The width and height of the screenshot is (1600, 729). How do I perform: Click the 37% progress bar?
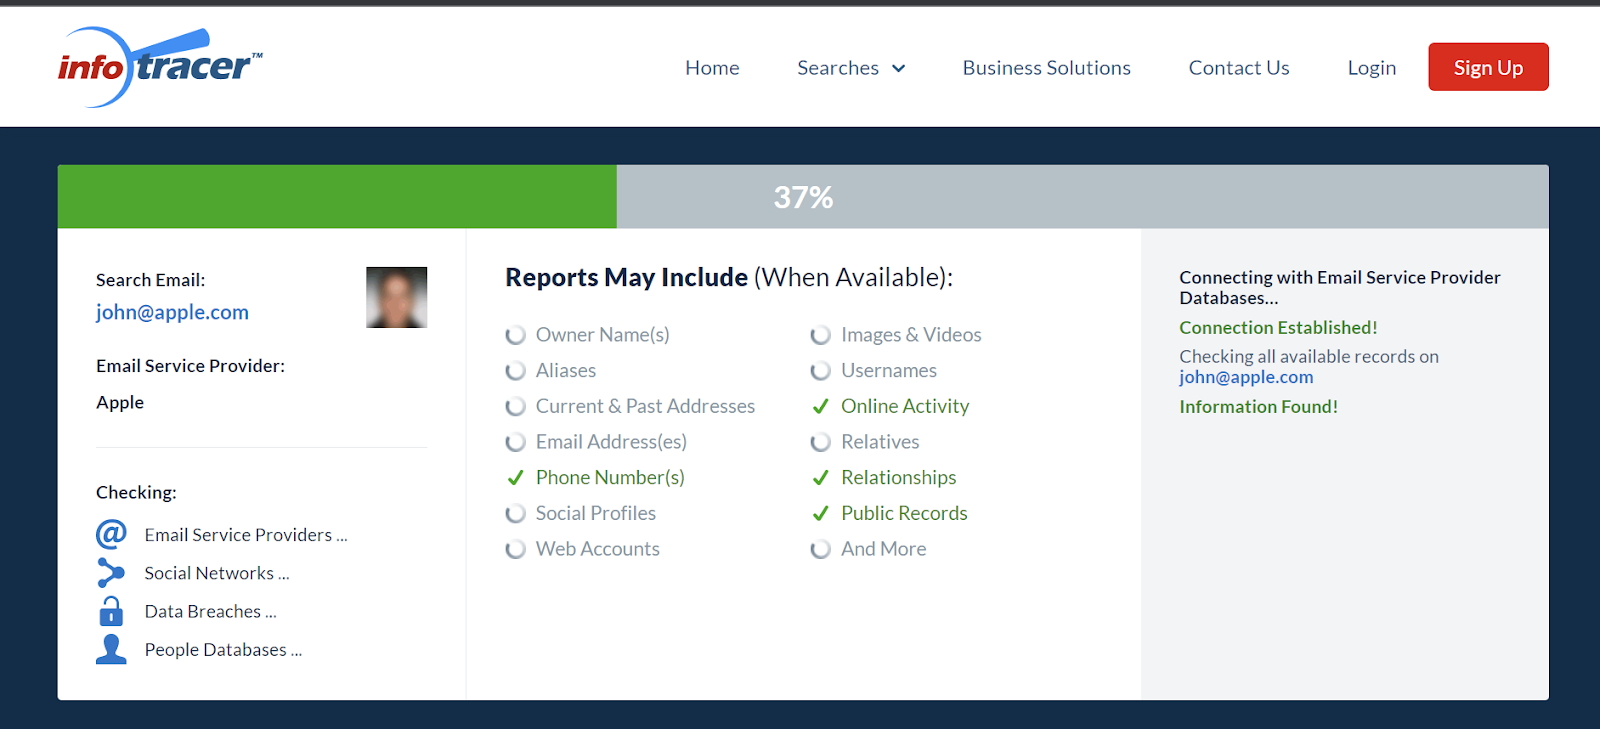coord(803,197)
